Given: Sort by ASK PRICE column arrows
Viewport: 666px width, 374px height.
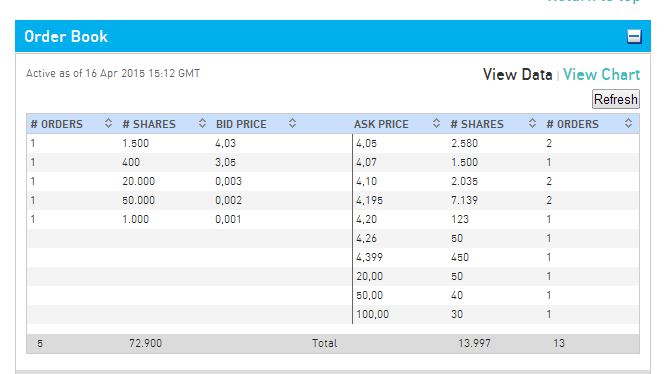Looking at the screenshot, I should [436, 124].
